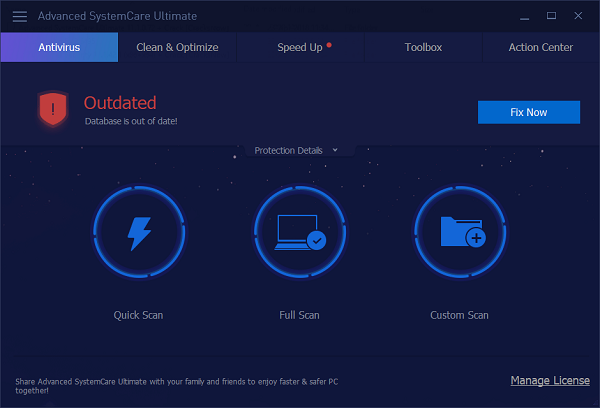600x408 pixels.
Task: Open the hamburger main menu
Action: click(20, 16)
